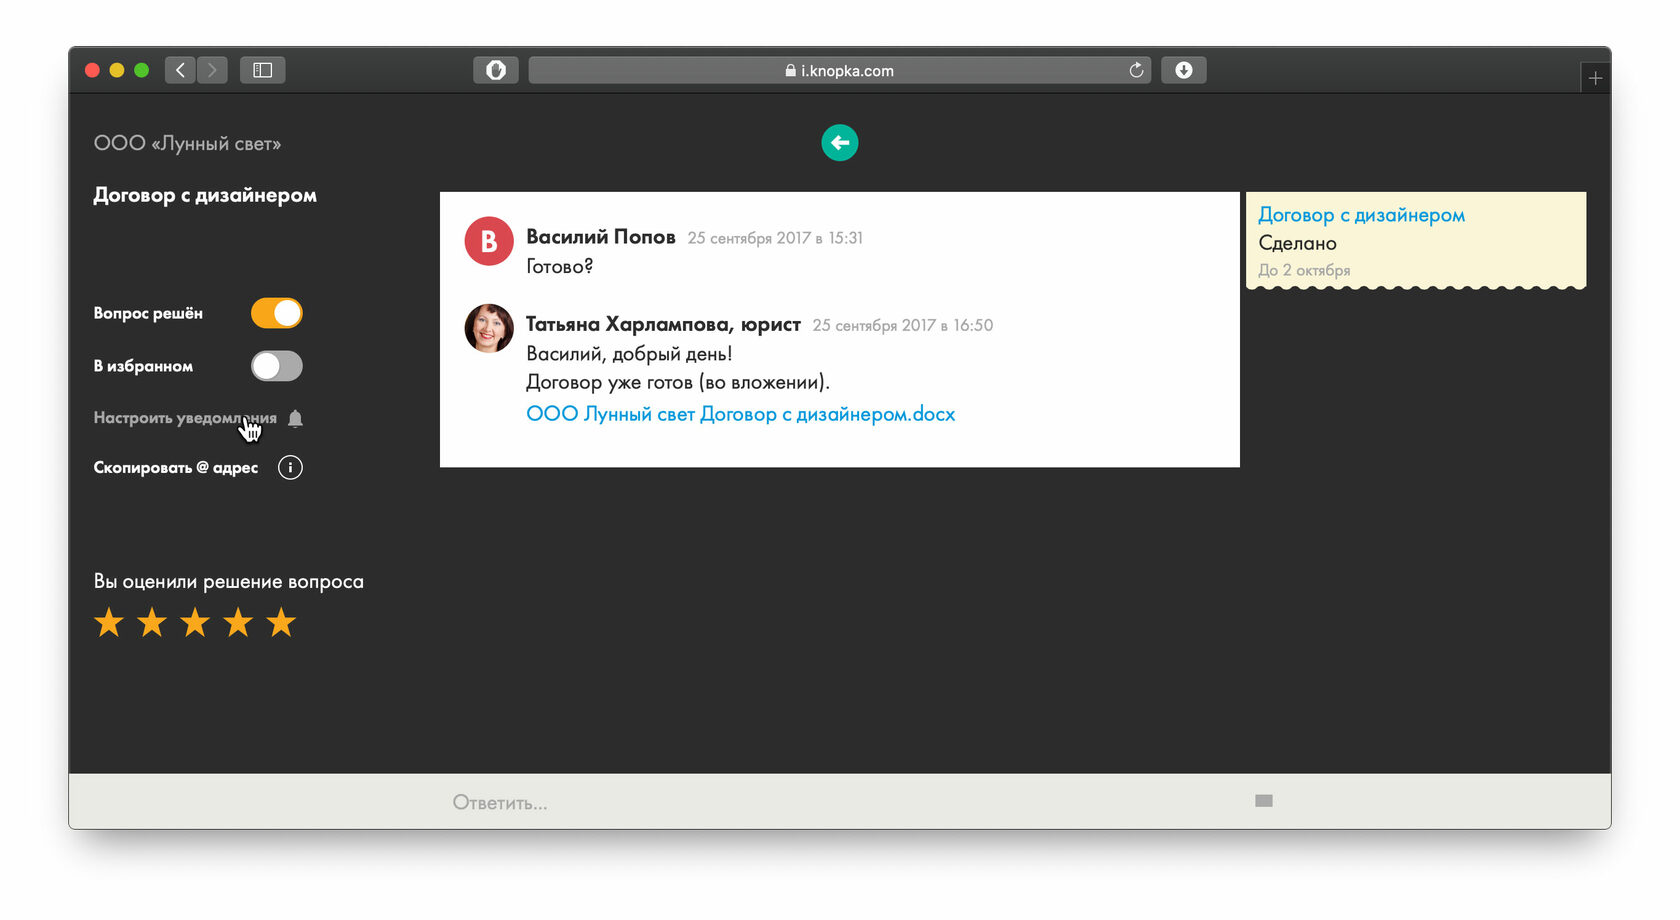The height and width of the screenshot is (920, 1680).
Task: Click company name 'ООО «Лунный свет»'
Action: pos(187,144)
